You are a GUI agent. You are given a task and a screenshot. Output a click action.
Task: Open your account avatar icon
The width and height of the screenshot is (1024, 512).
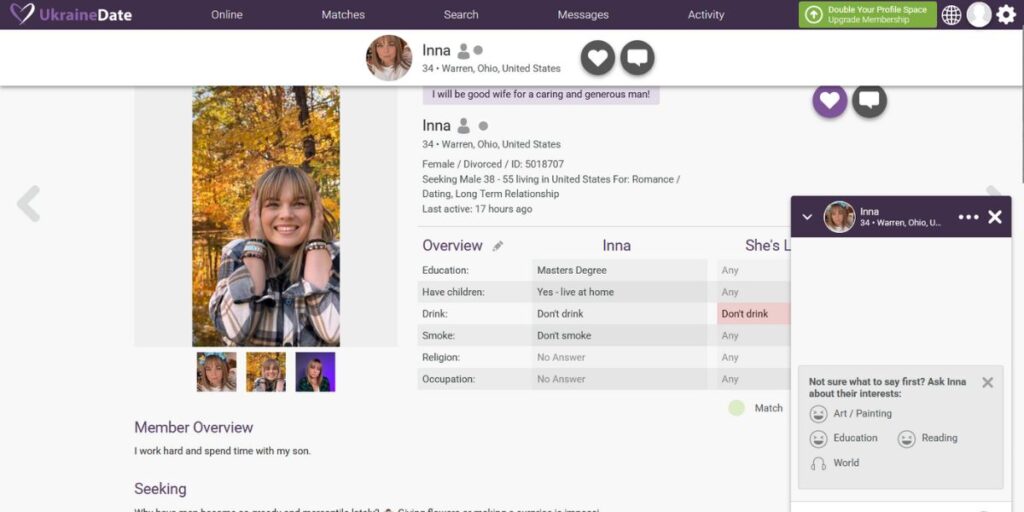coord(979,14)
